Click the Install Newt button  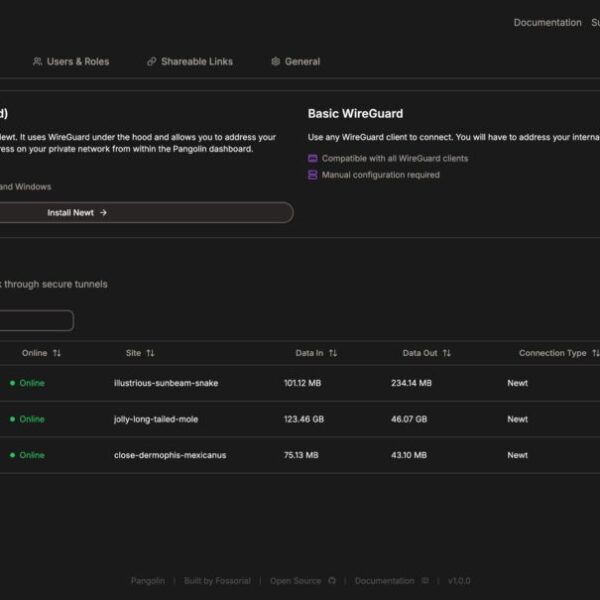click(147, 212)
